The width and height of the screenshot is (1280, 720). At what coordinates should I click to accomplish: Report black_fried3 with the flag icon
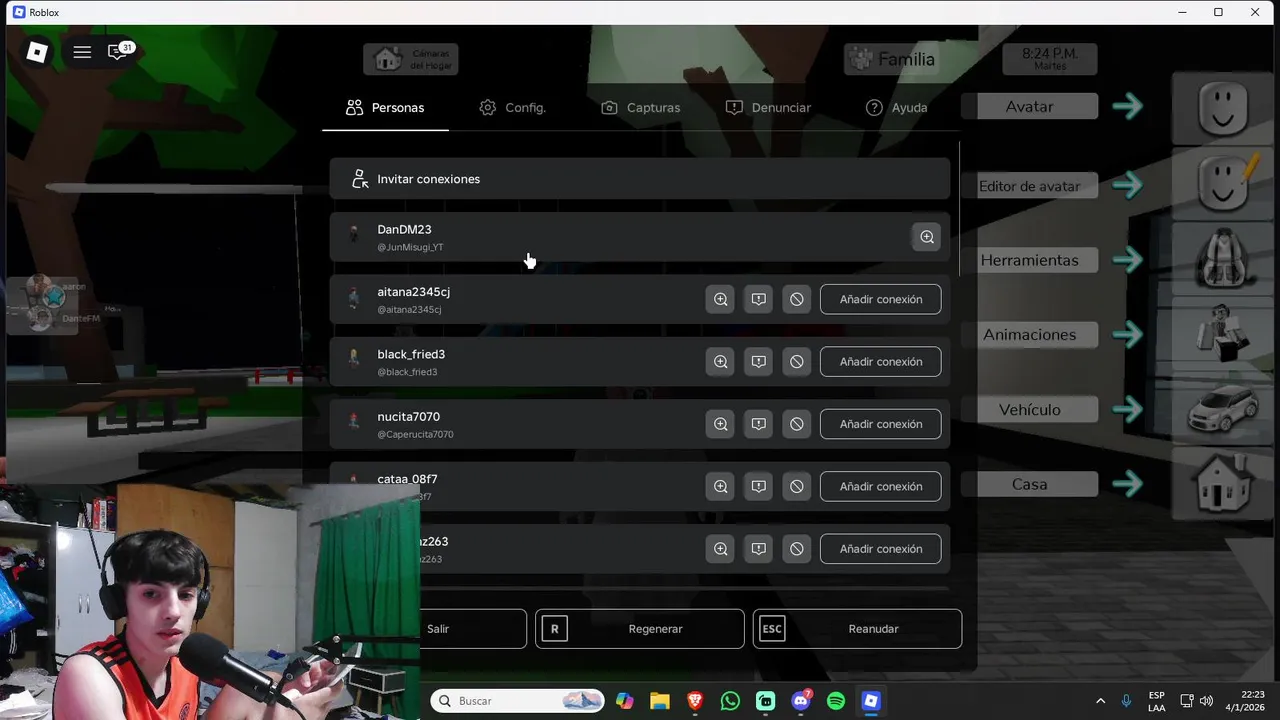pos(758,361)
